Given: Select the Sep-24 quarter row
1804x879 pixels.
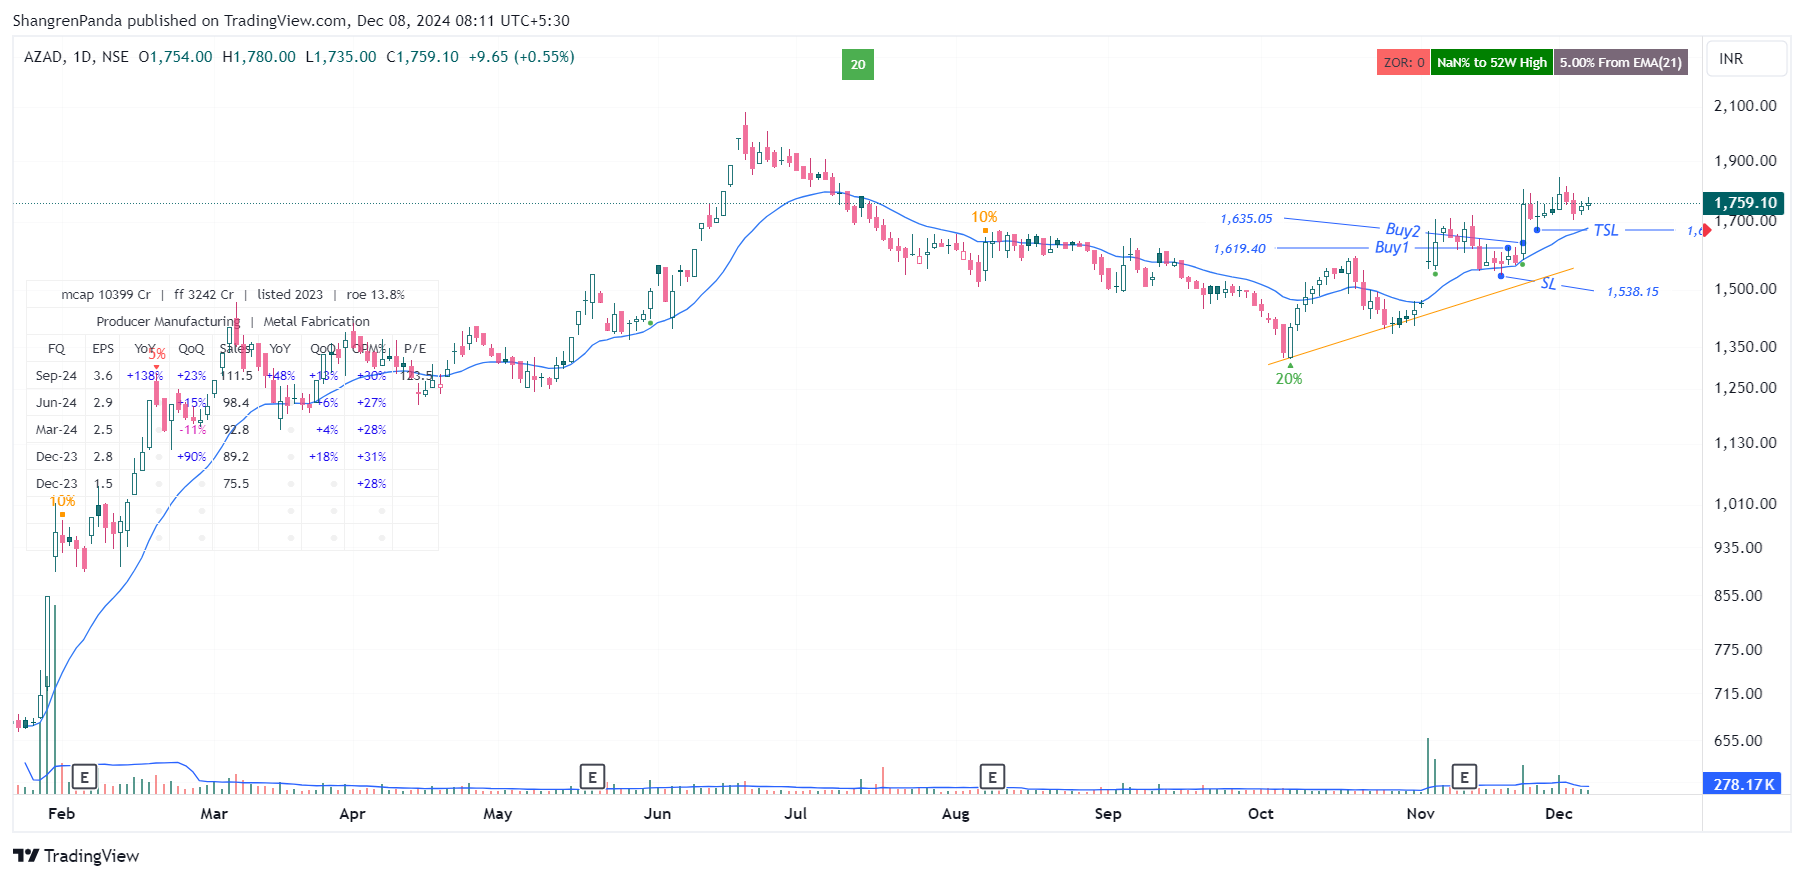Looking at the screenshot, I should pos(232,376).
